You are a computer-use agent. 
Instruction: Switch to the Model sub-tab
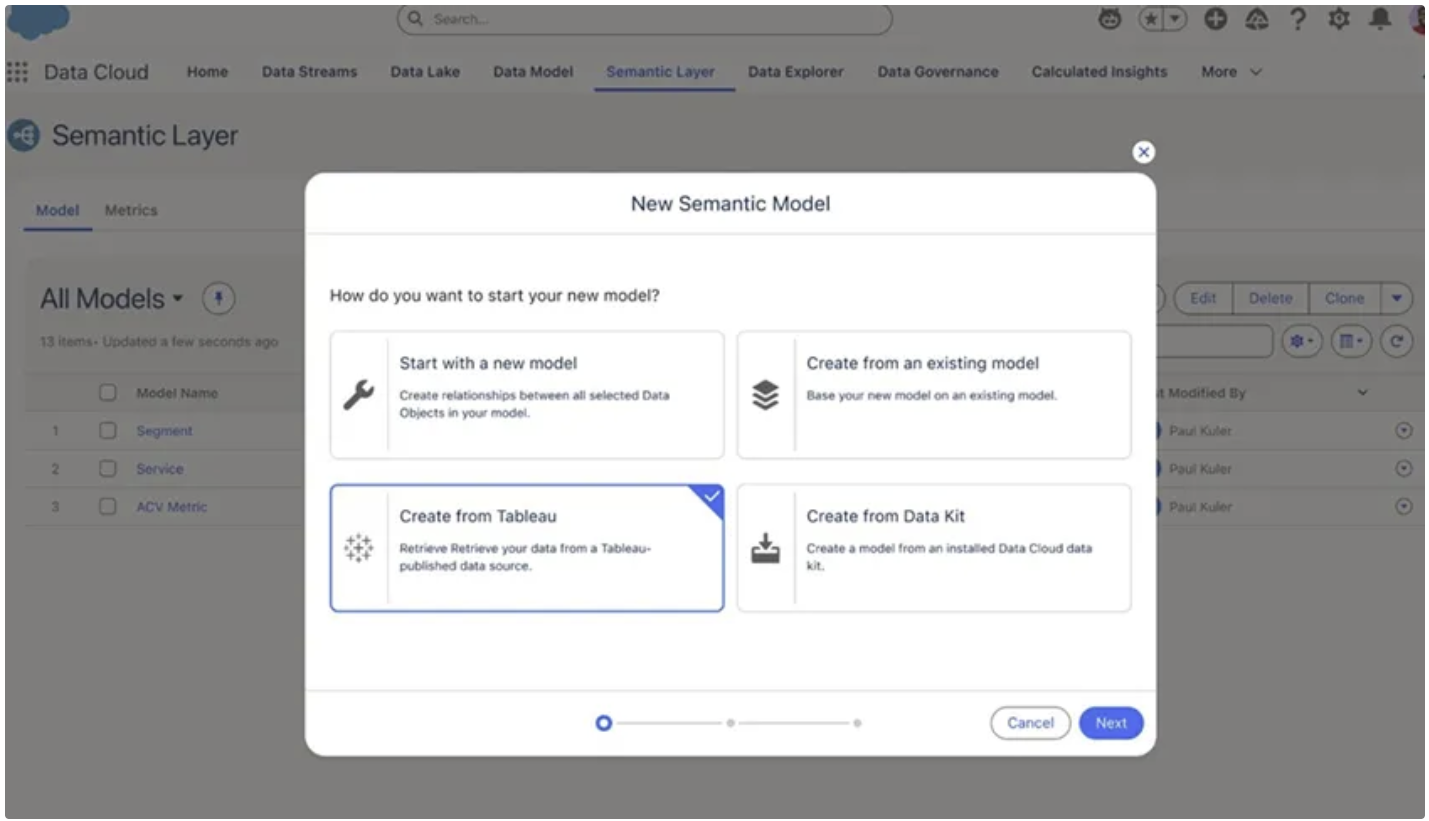57,210
